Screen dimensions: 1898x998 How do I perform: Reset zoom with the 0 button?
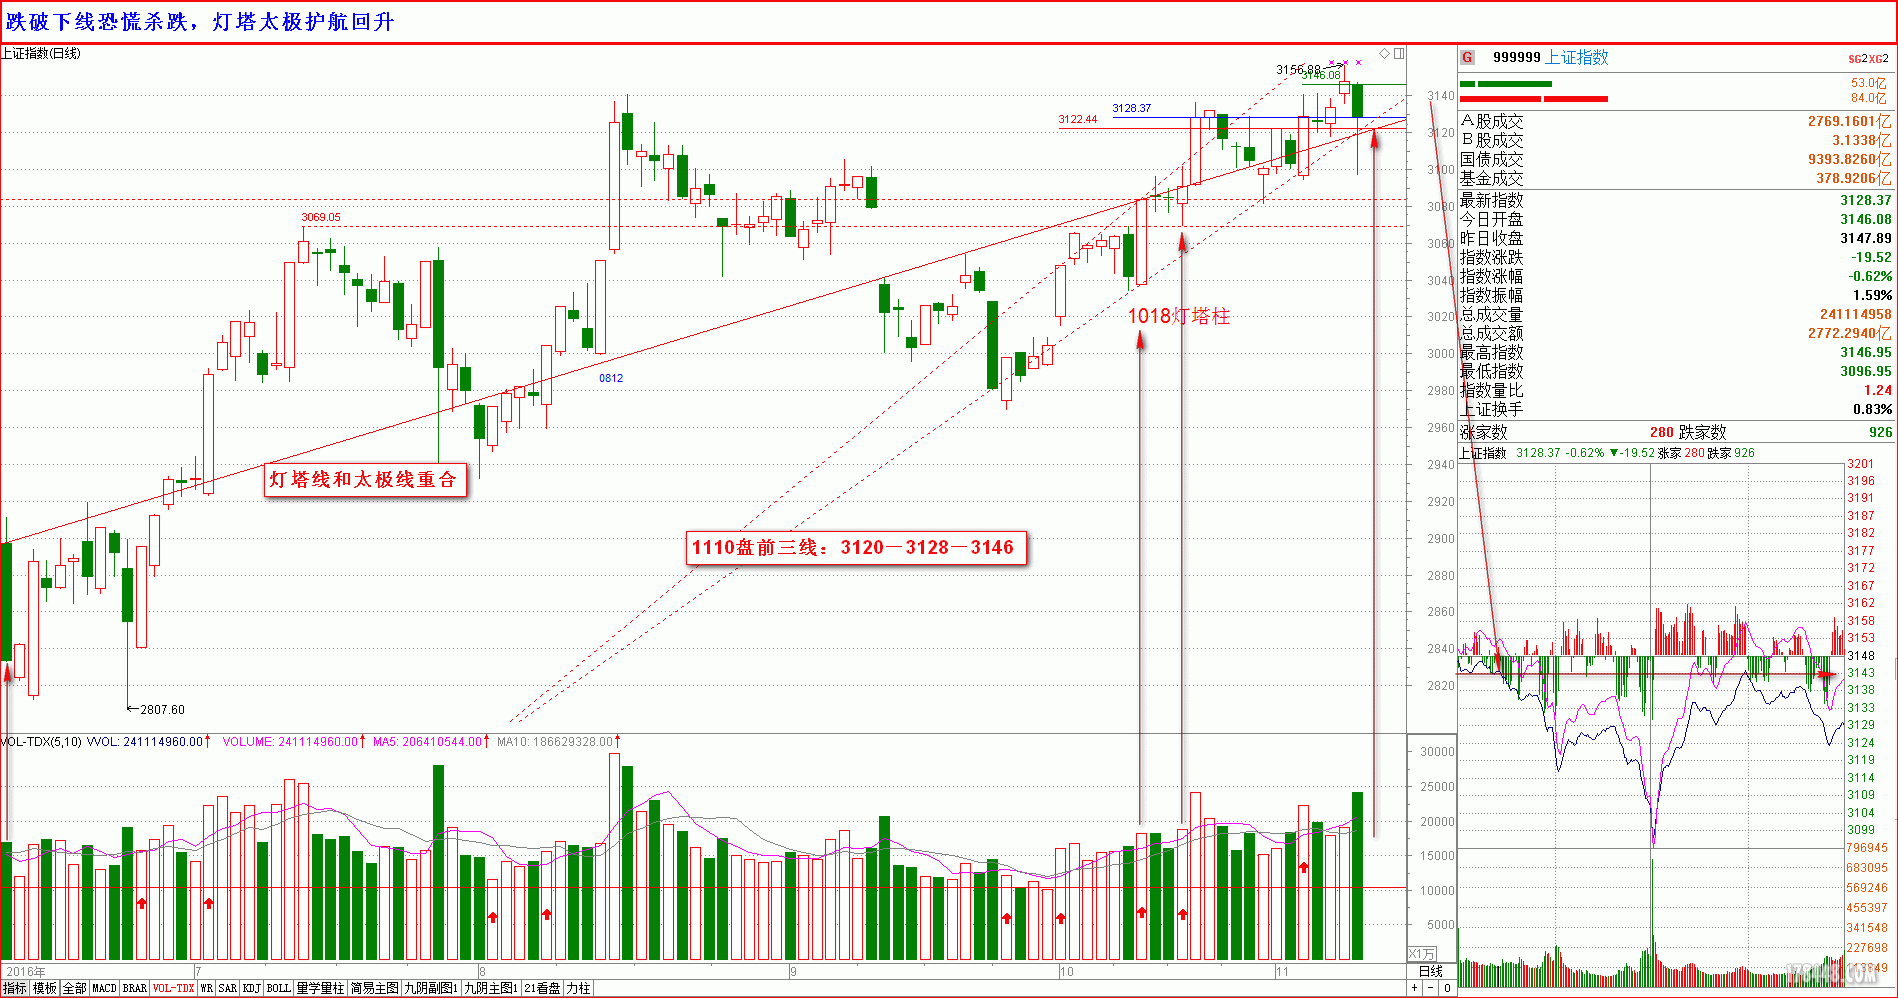click(x=1447, y=988)
